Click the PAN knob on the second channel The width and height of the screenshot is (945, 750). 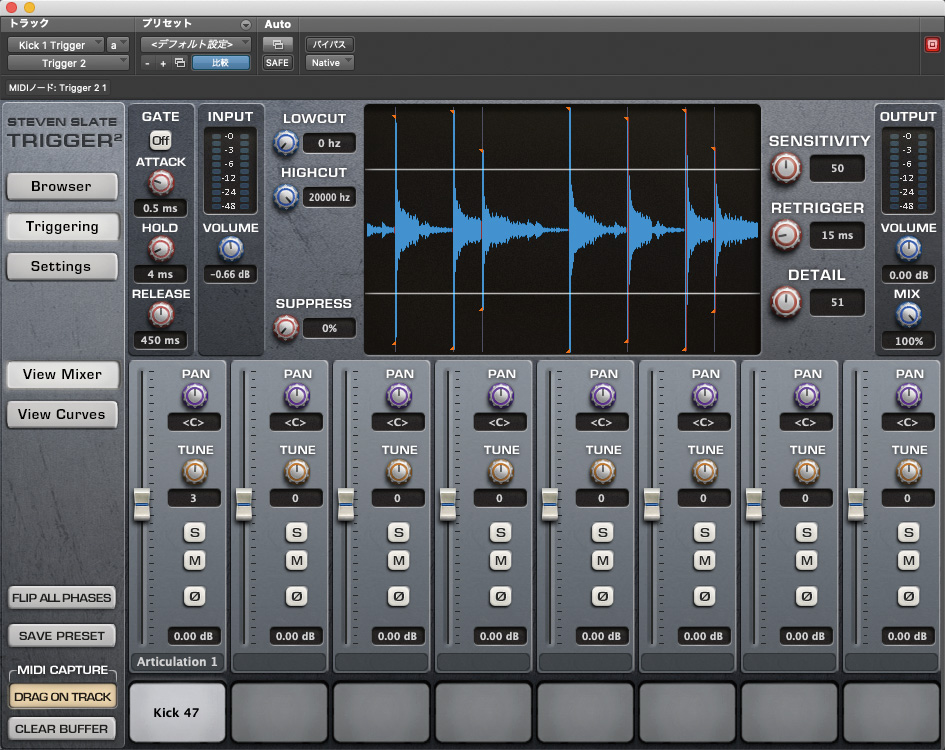point(297,396)
